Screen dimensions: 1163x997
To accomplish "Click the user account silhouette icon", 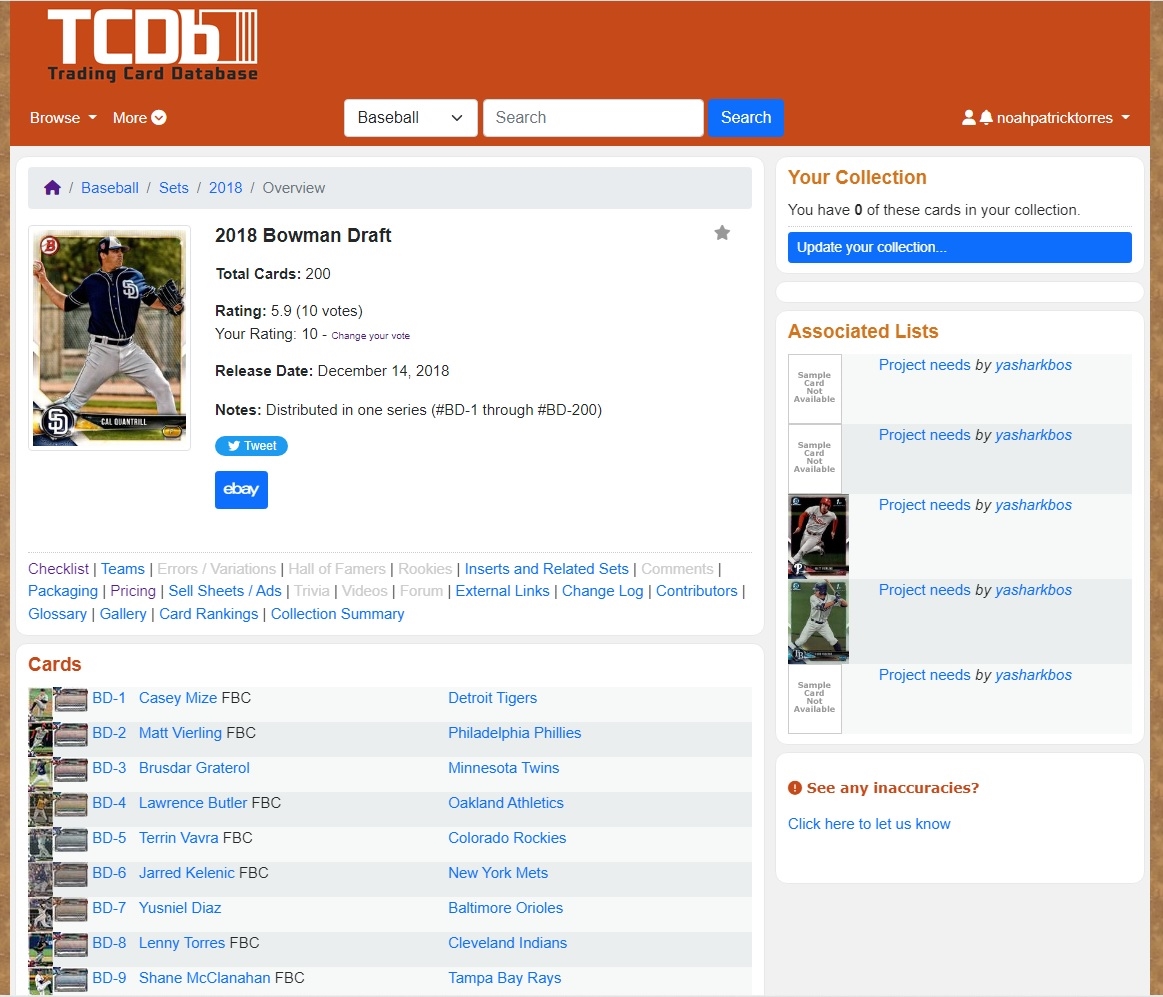I will (968, 117).
